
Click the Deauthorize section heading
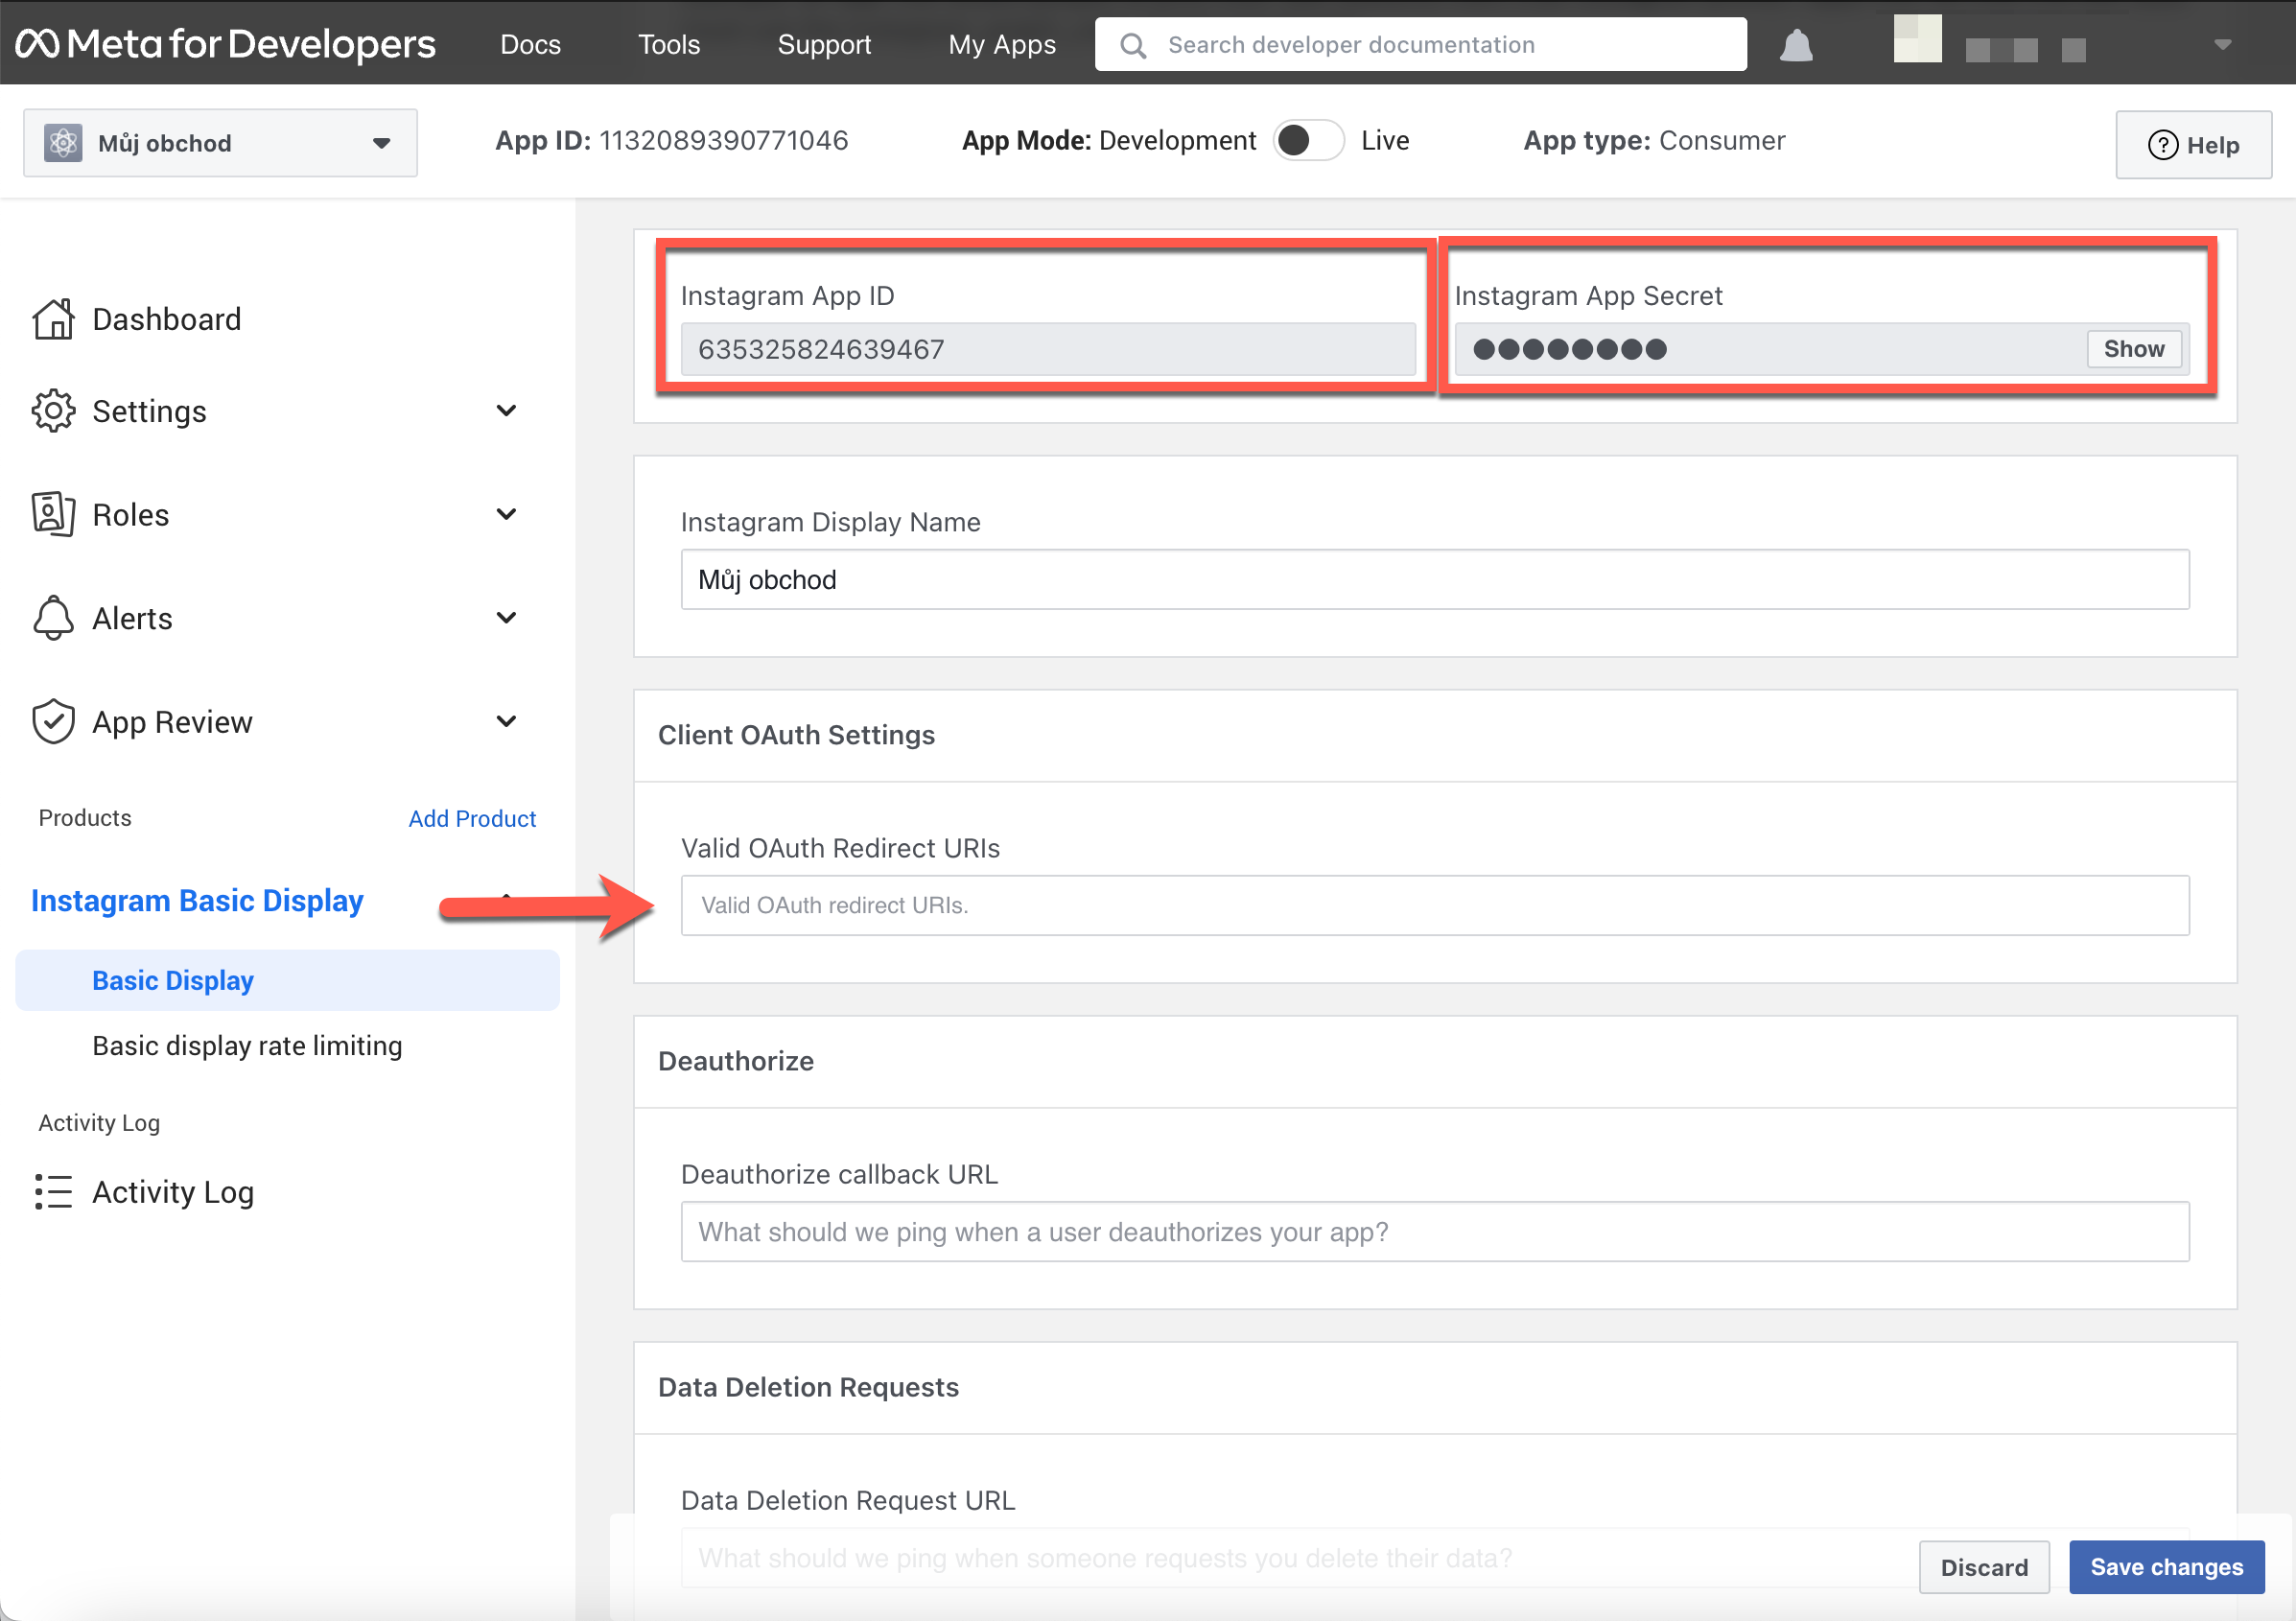pyautogui.click(x=736, y=1061)
